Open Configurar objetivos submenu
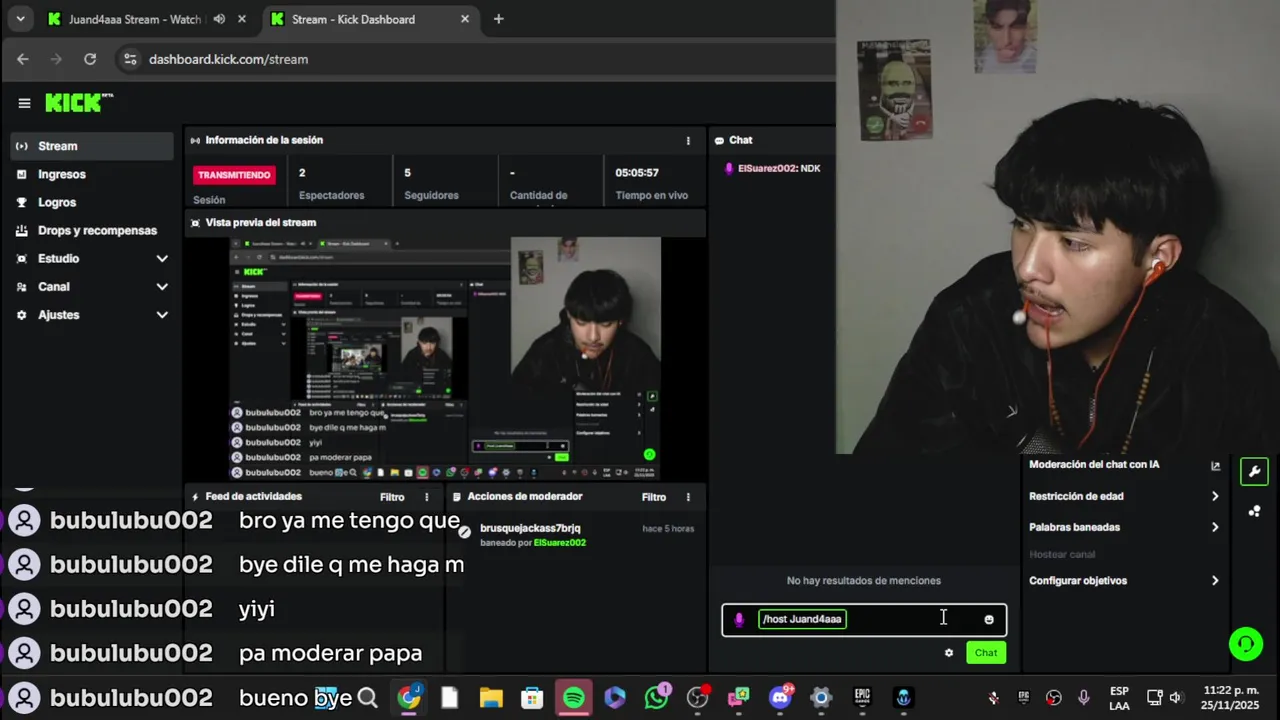The height and width of the screenshot is (720, 1280). [x=1124, y=581]
